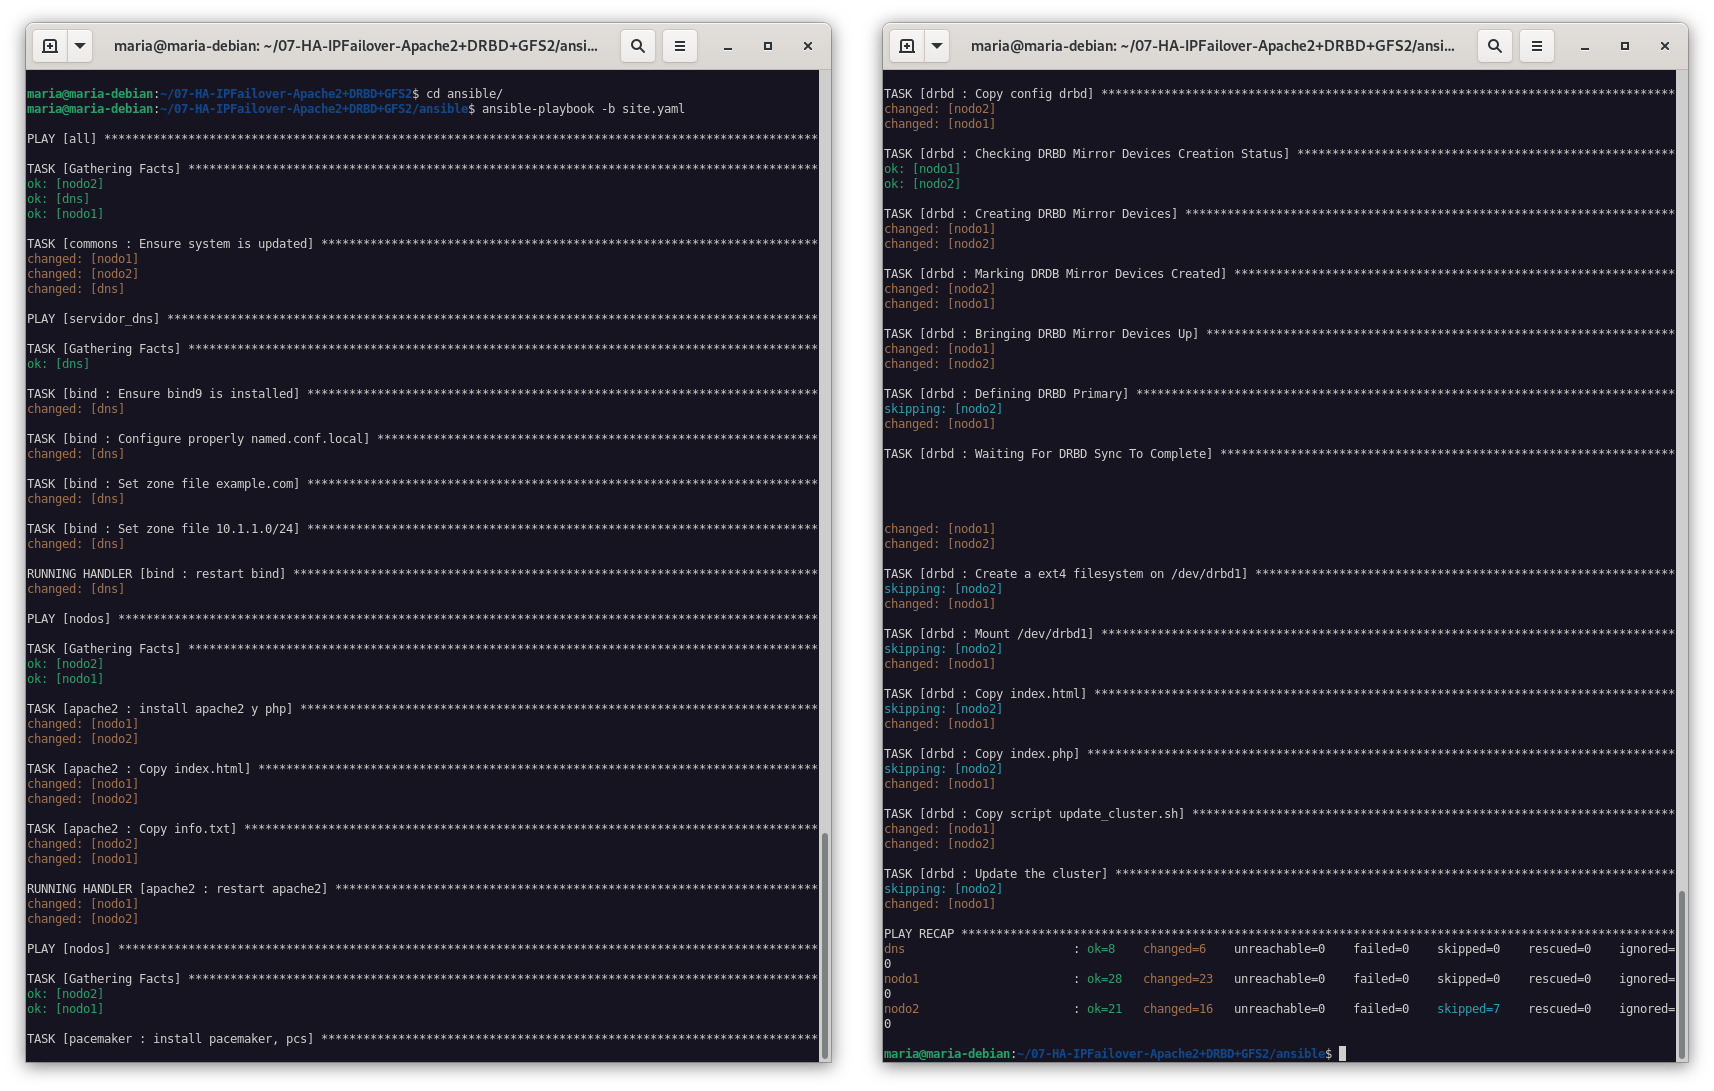Viewport: 1714px width, 1091px height.
Task: Close the right terminal window
Action: coord(1665,46)
